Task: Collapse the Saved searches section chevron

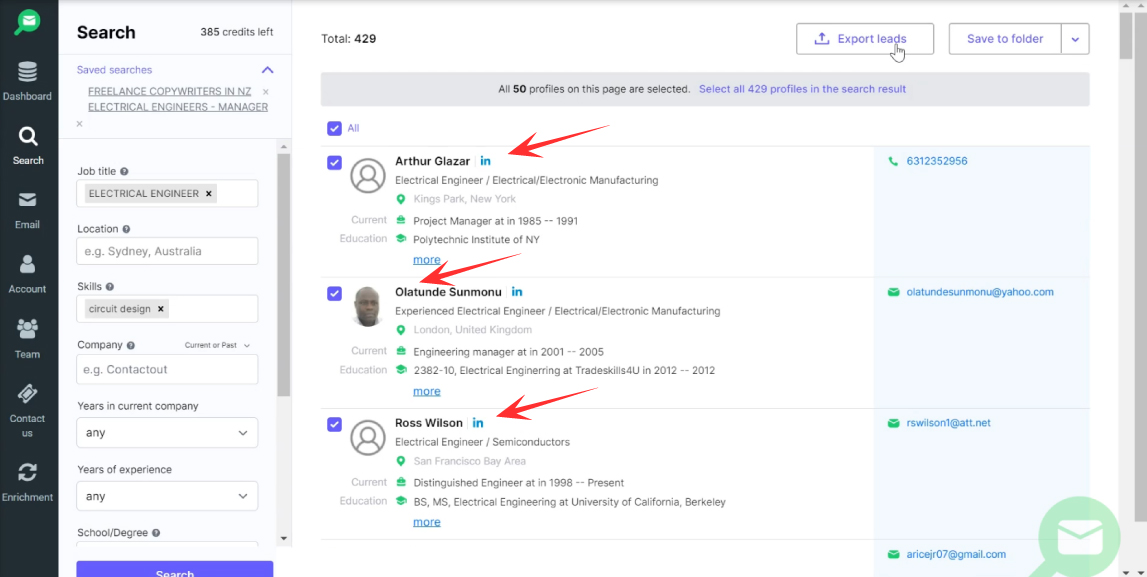Action: coord(268,70)
